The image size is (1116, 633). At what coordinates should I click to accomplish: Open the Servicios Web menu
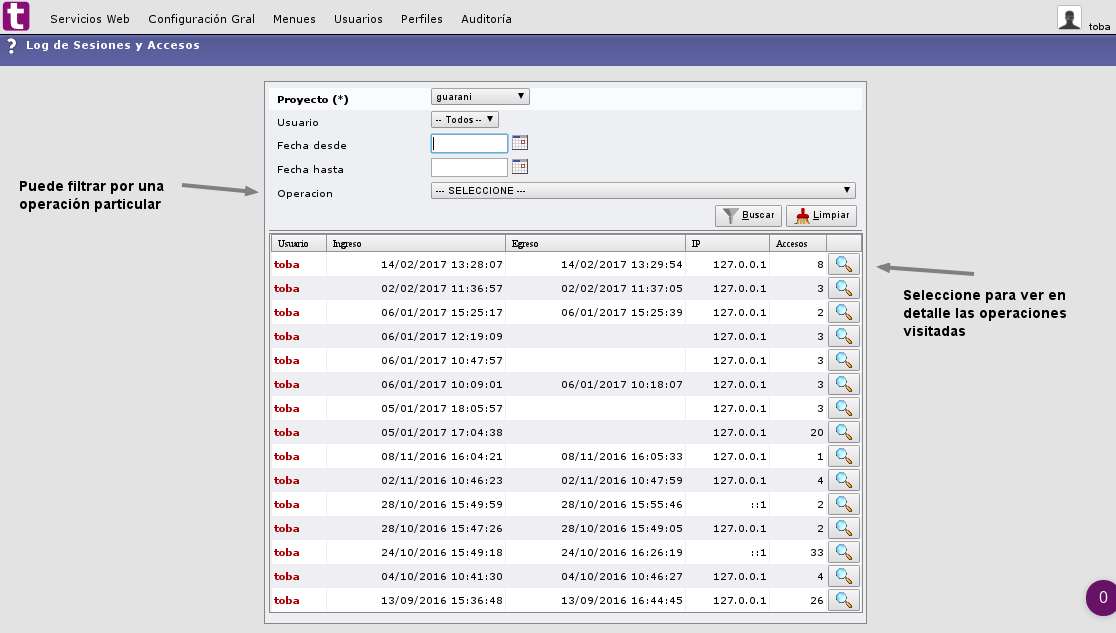click(90, 19)
